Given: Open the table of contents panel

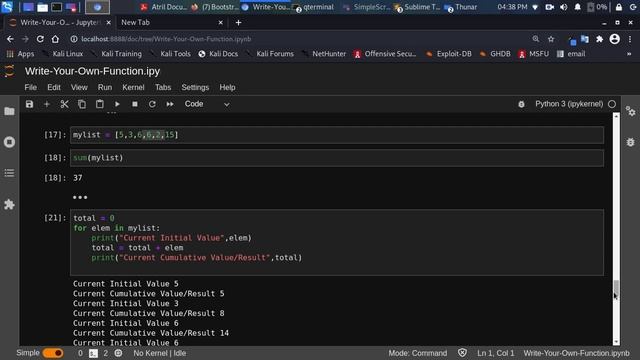Looking at the screenshot, I should coord(9,173).
